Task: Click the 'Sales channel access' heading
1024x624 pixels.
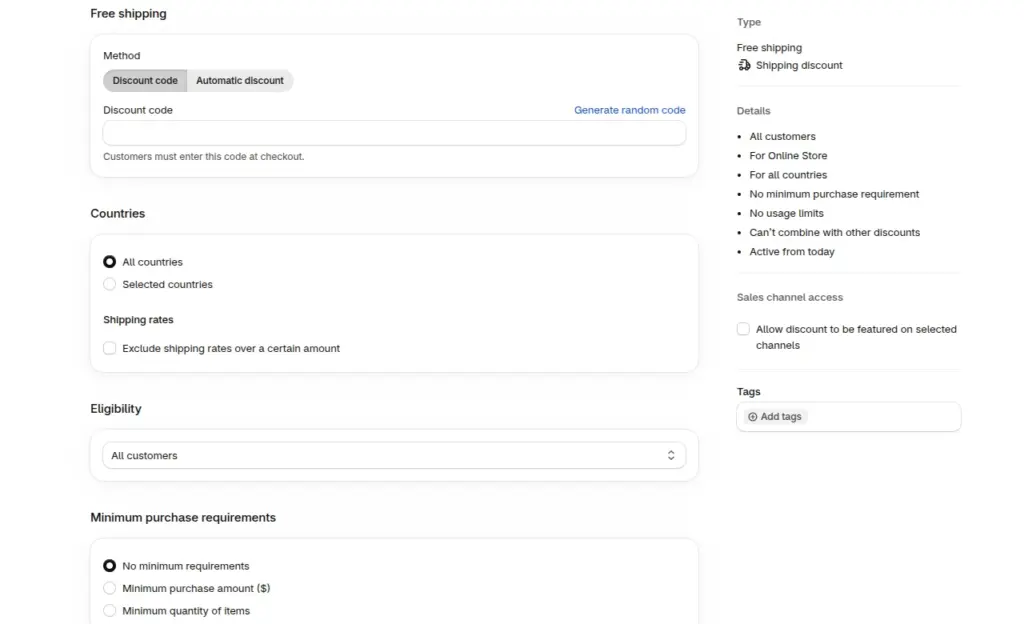Action: click(790, 298)
